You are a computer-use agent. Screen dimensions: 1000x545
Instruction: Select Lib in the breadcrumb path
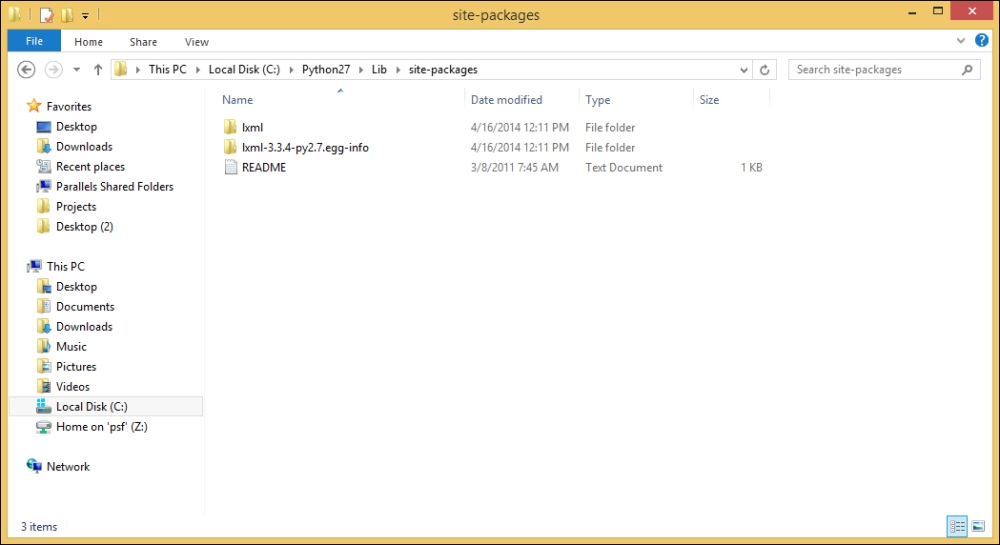coord(379,69)
